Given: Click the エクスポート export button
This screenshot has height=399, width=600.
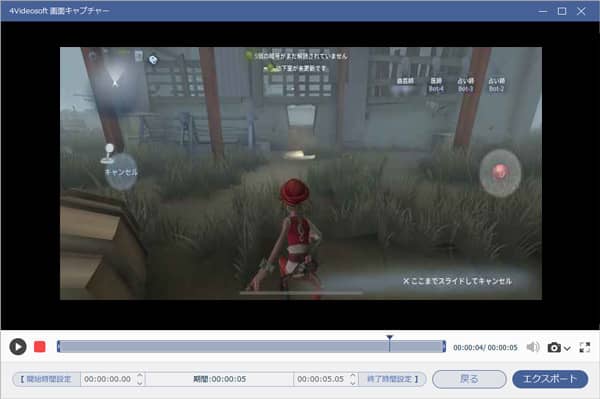Looking at the screenshot, I should 550,379.
